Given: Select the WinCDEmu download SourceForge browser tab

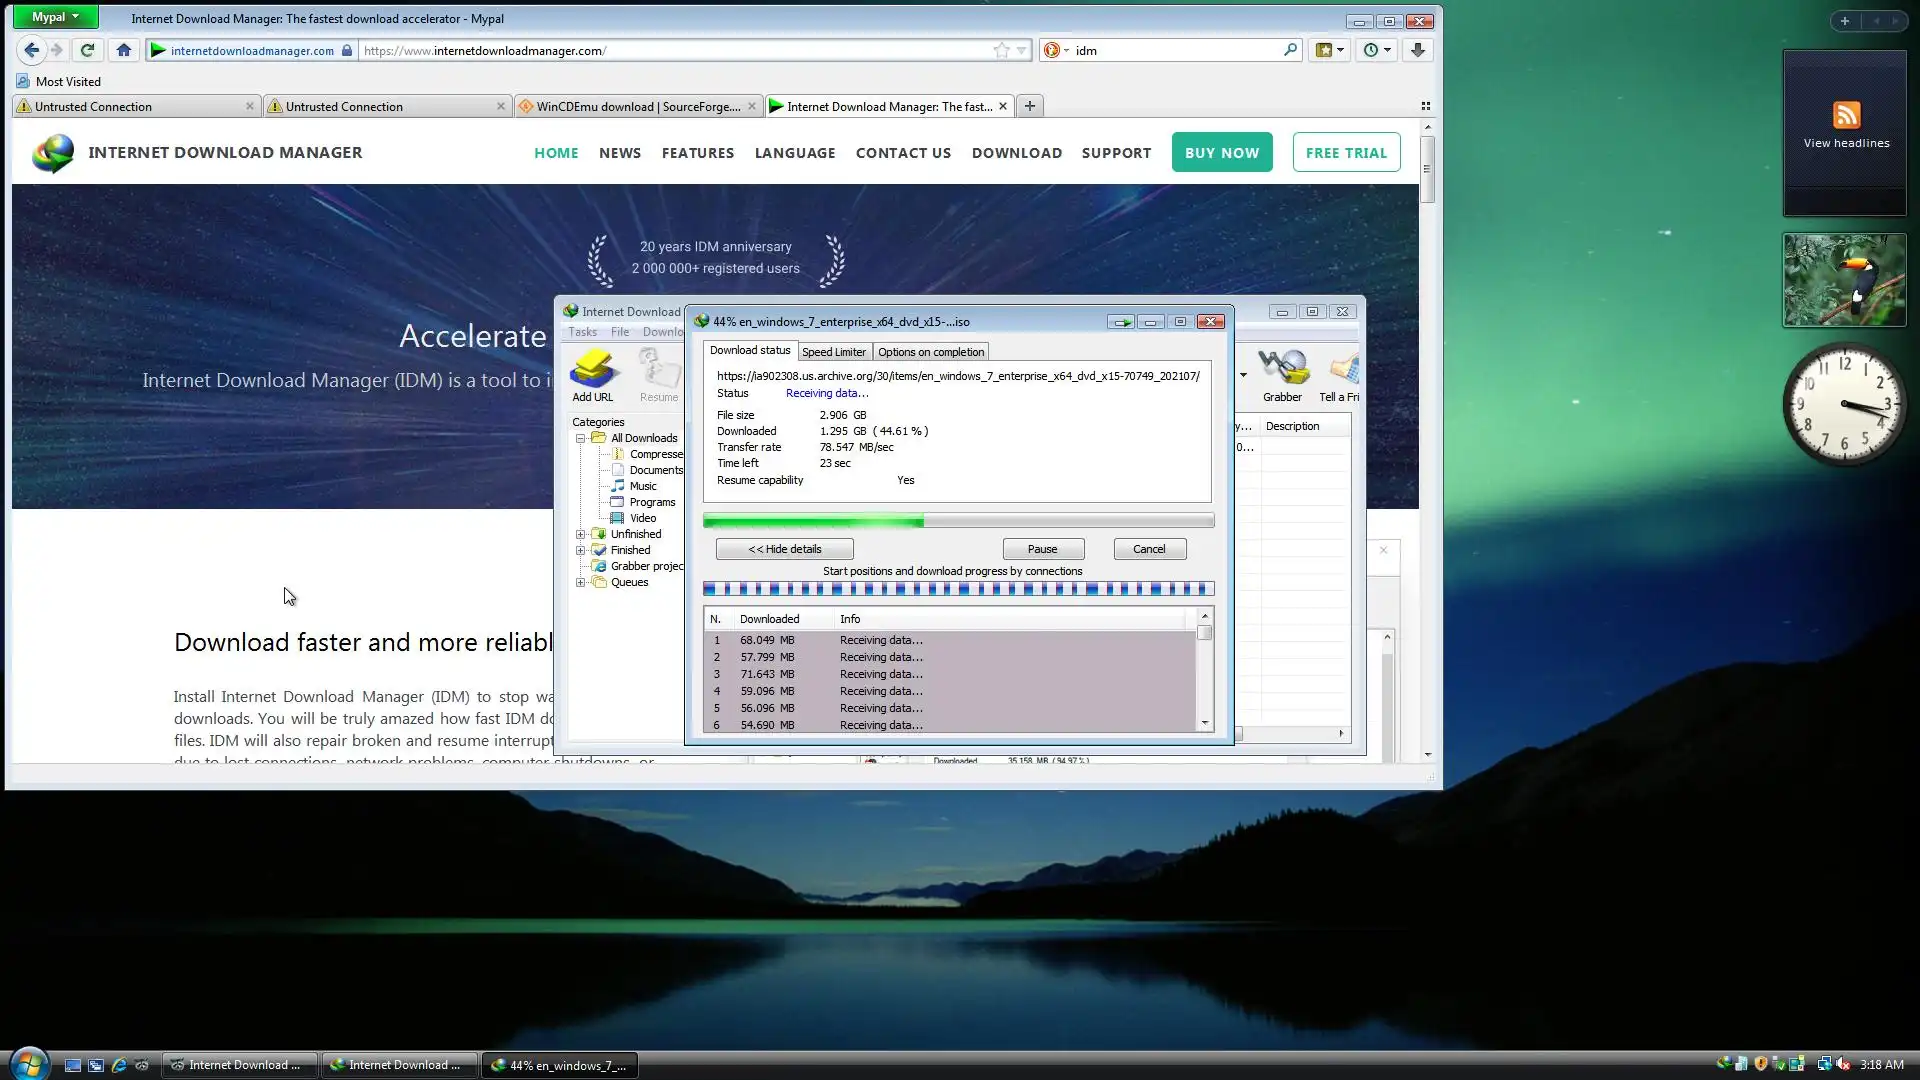Looking at the screenshot, I should pyautogui.click(x=637, y=106).
